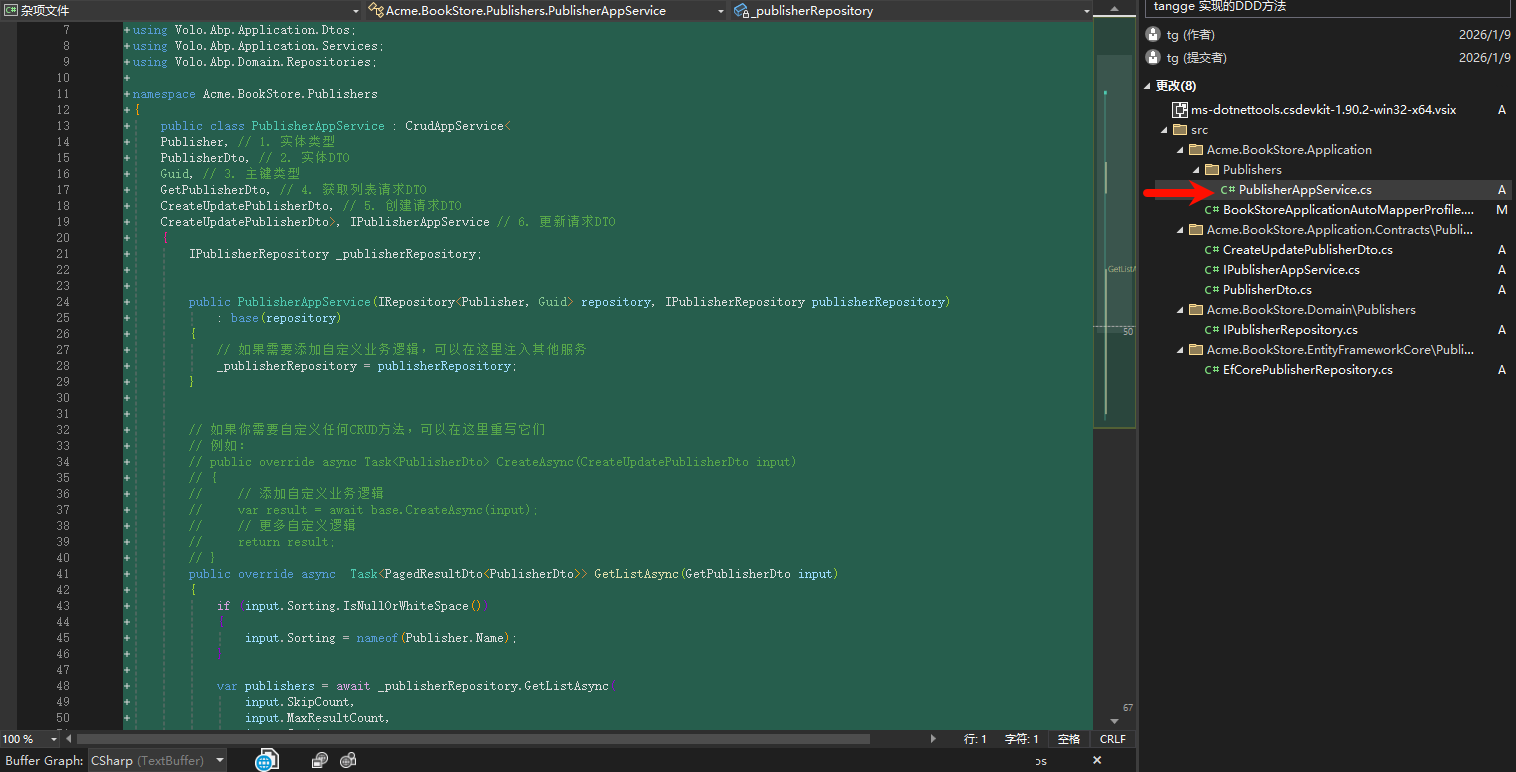Click the commit message tangge 实现的DDD方法
This screenshot has width=1516, height=772.
[1220, 7]
